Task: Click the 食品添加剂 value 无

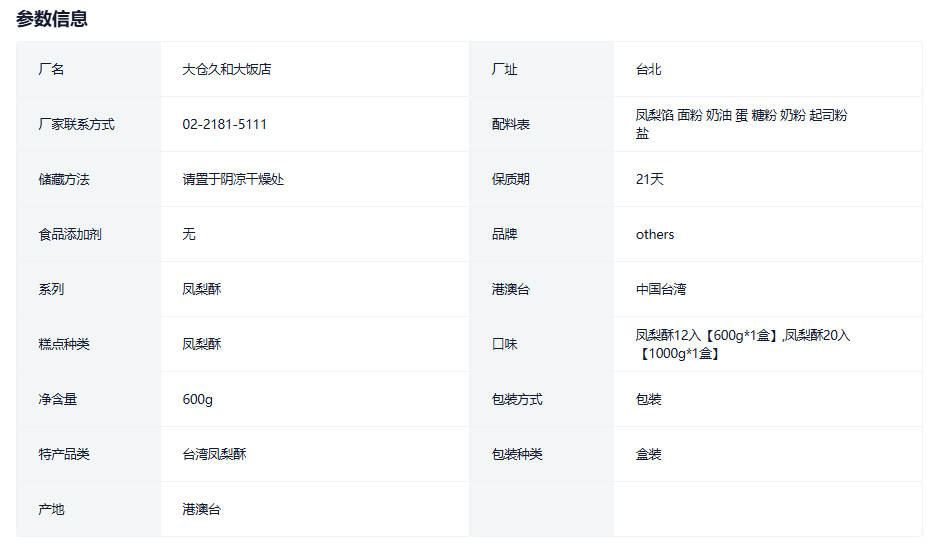Action: pos(189,235)
